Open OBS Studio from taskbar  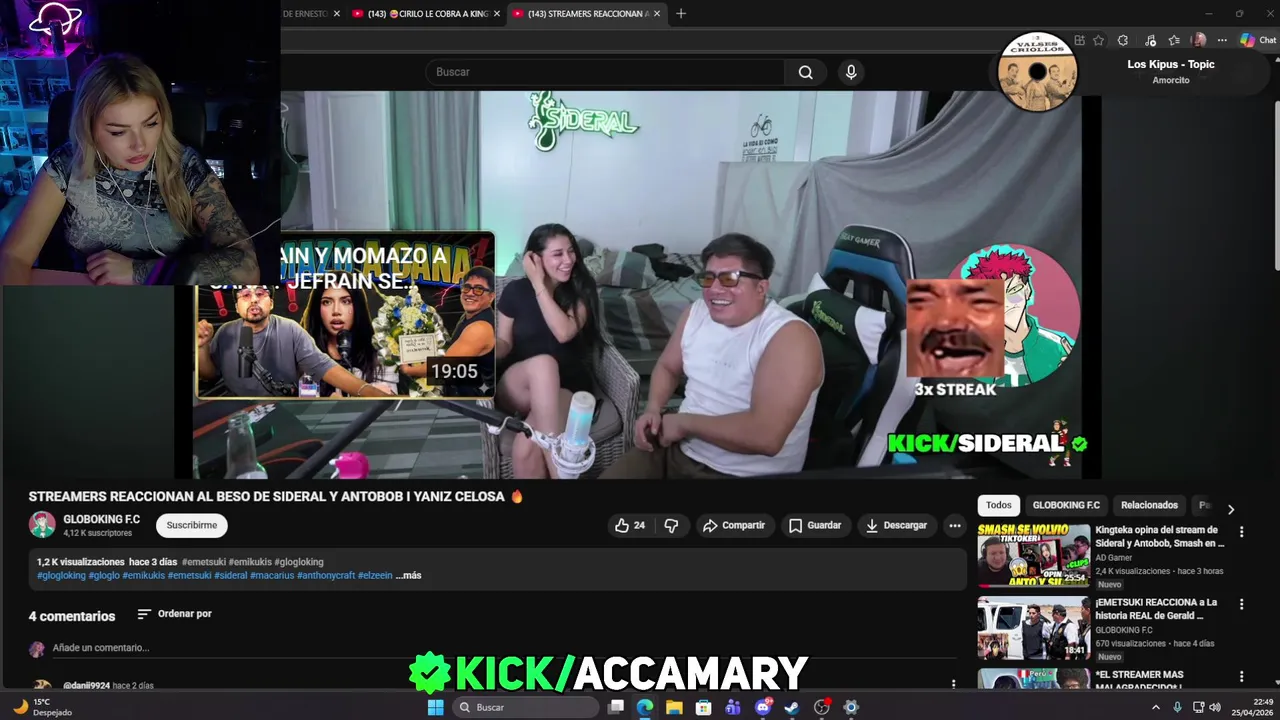(822, 707)
